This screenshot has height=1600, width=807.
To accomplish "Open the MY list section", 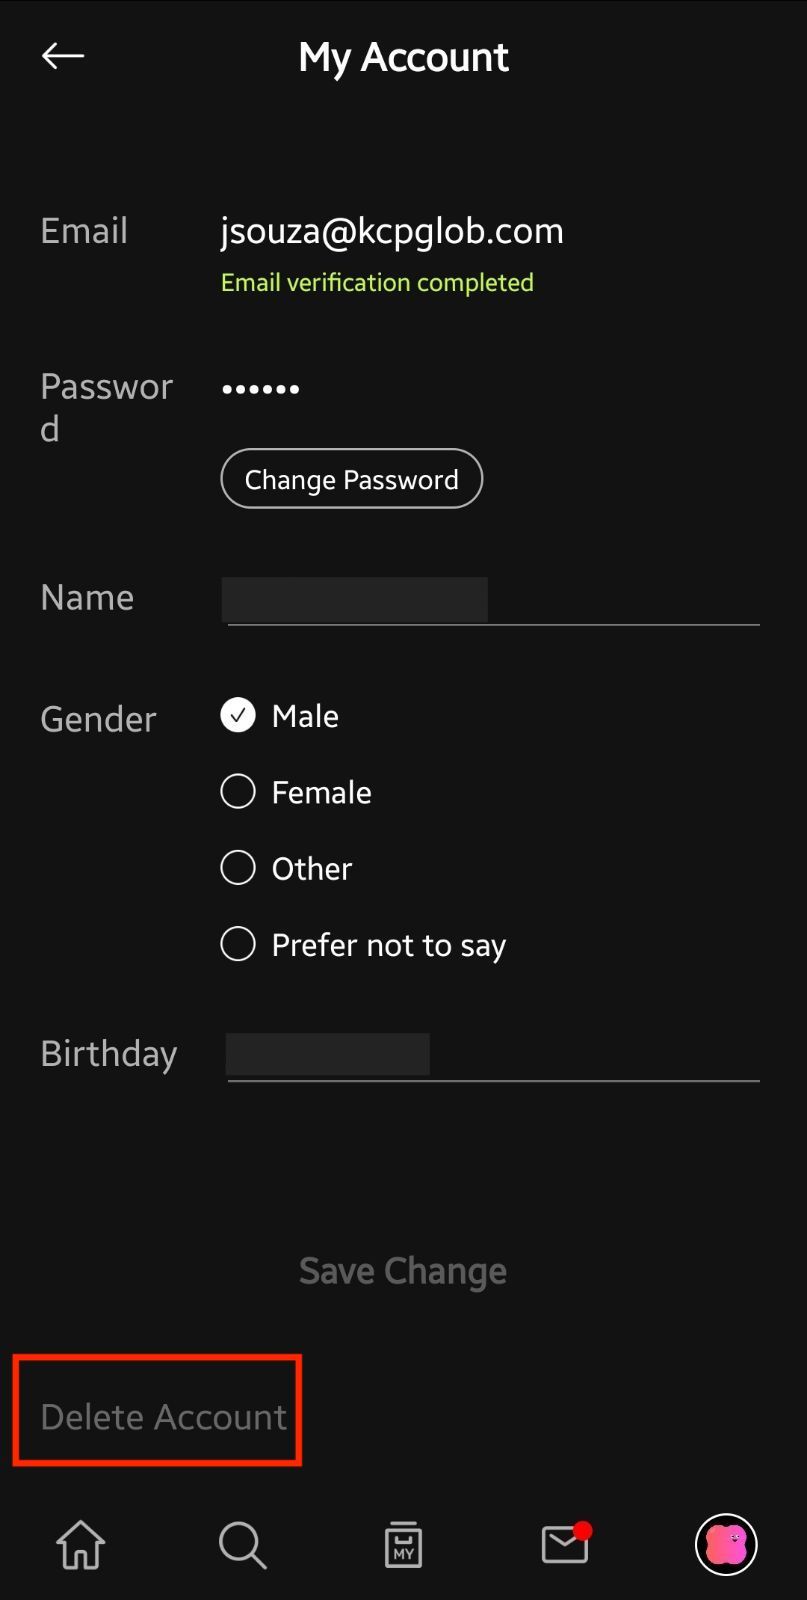I will click(403, 1544).
